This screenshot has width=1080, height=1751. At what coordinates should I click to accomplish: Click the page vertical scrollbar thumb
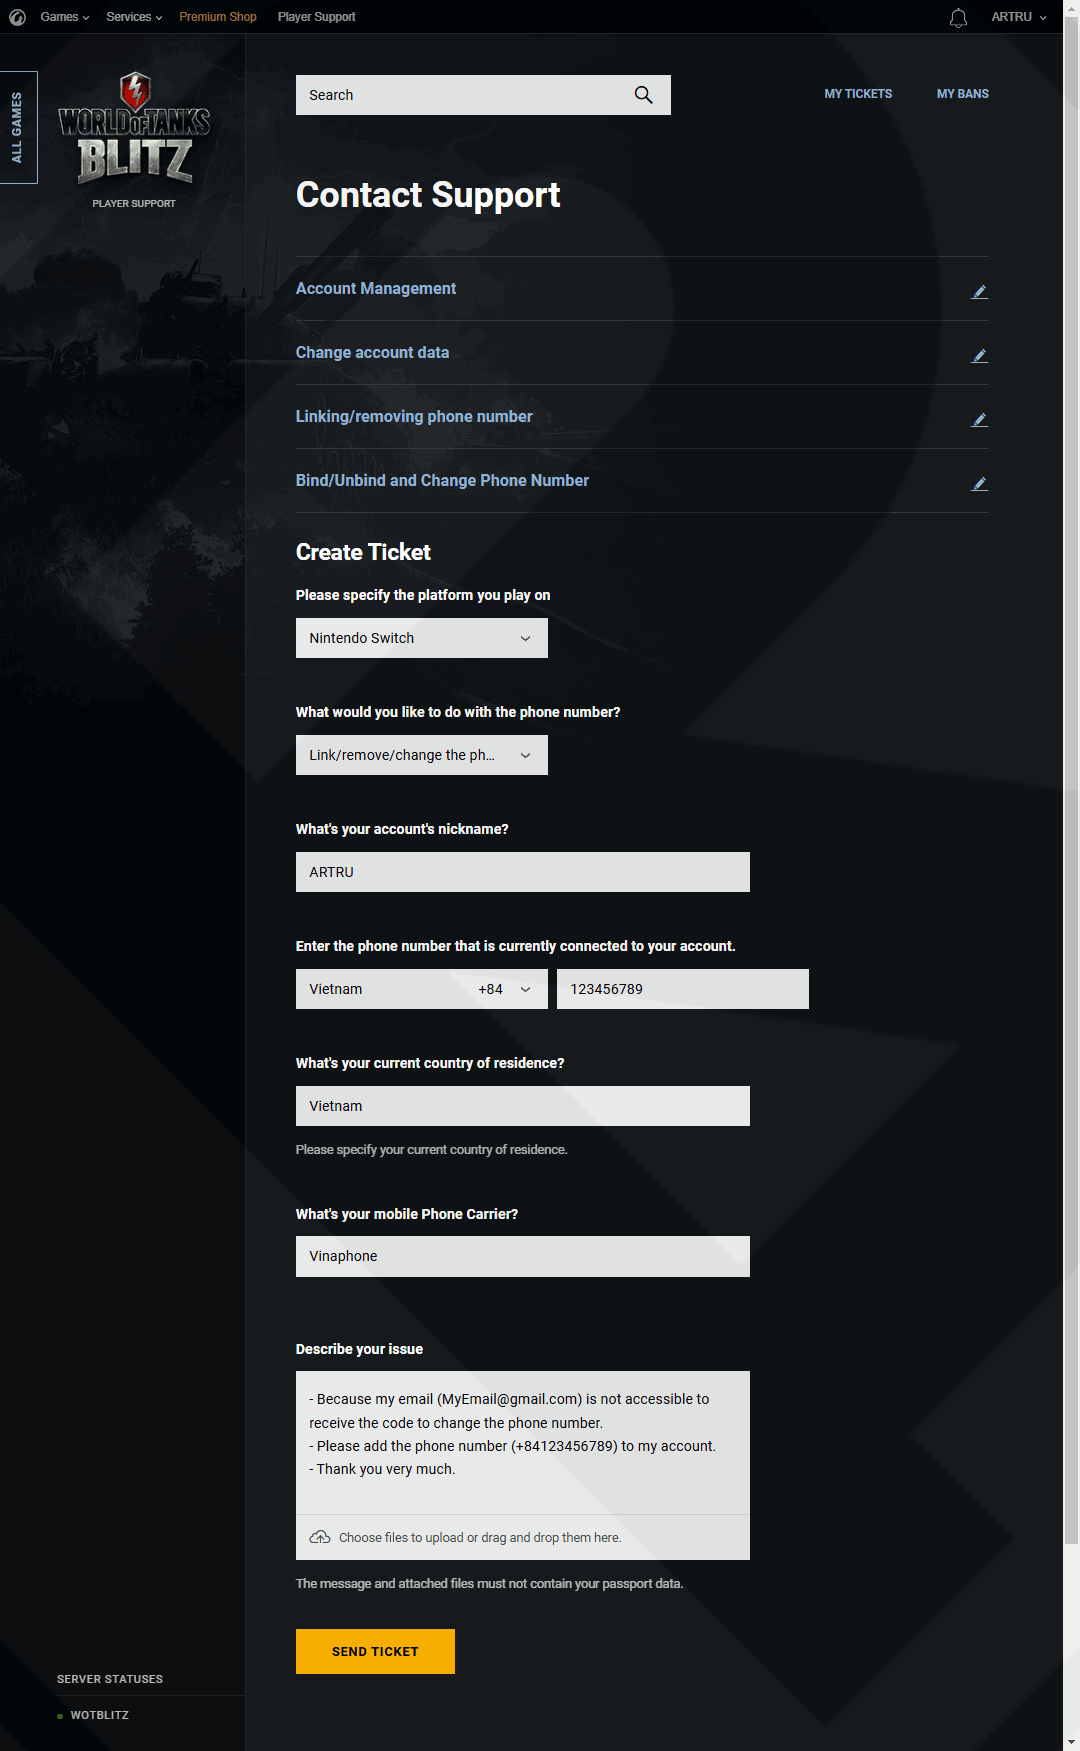(1071, 780)
